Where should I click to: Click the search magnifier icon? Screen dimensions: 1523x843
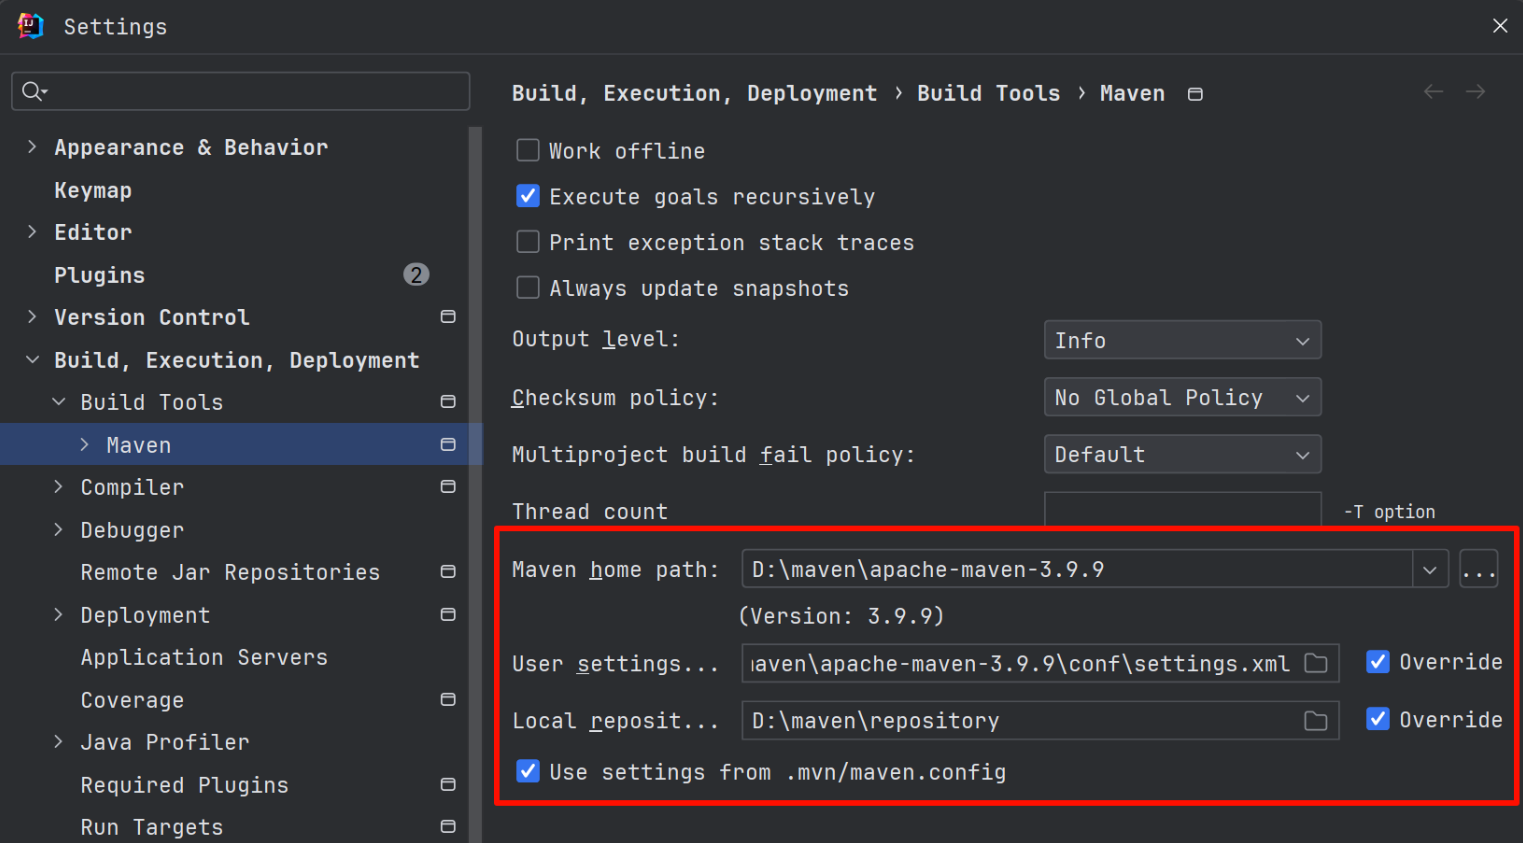coord(34,91)
